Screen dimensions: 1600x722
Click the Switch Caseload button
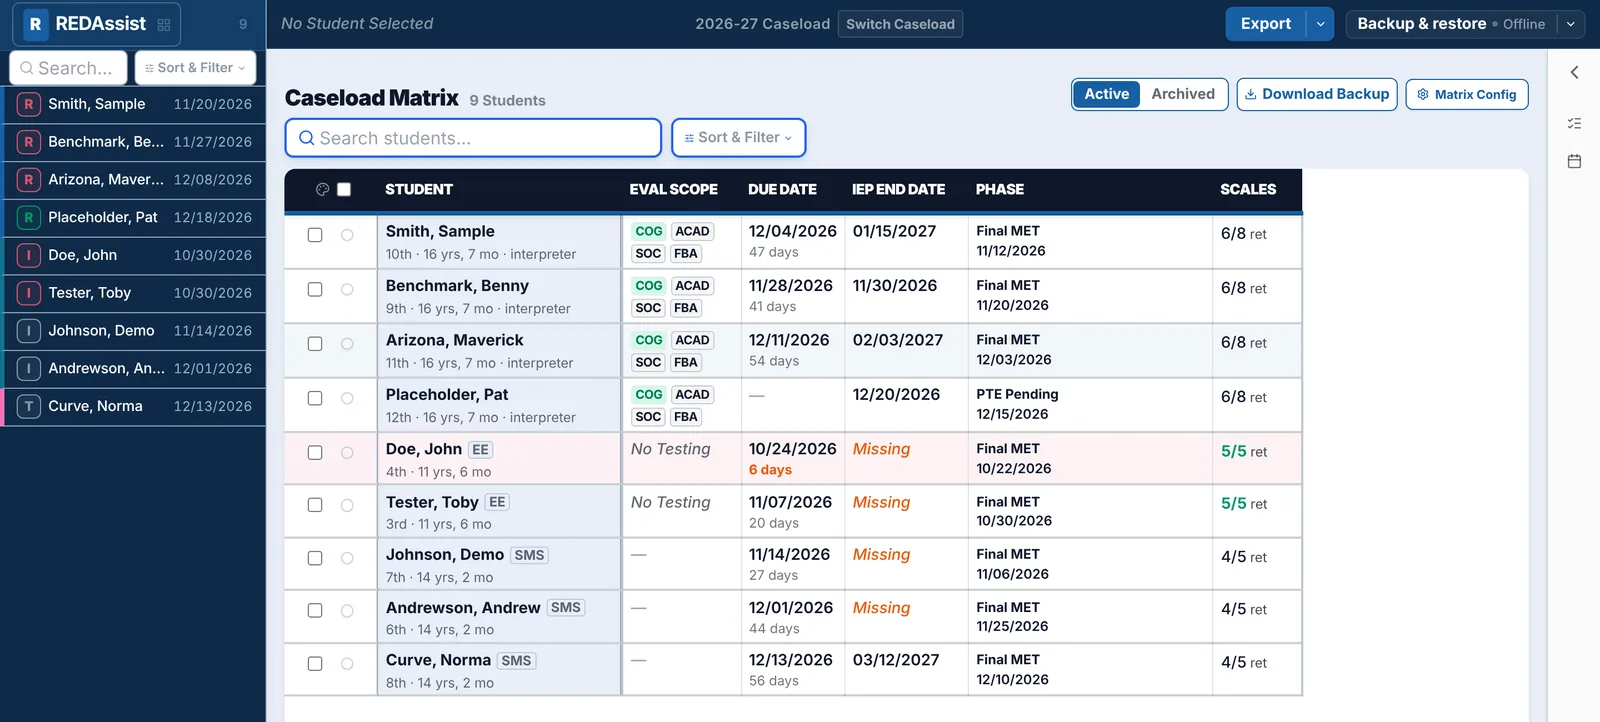(900, 24)
